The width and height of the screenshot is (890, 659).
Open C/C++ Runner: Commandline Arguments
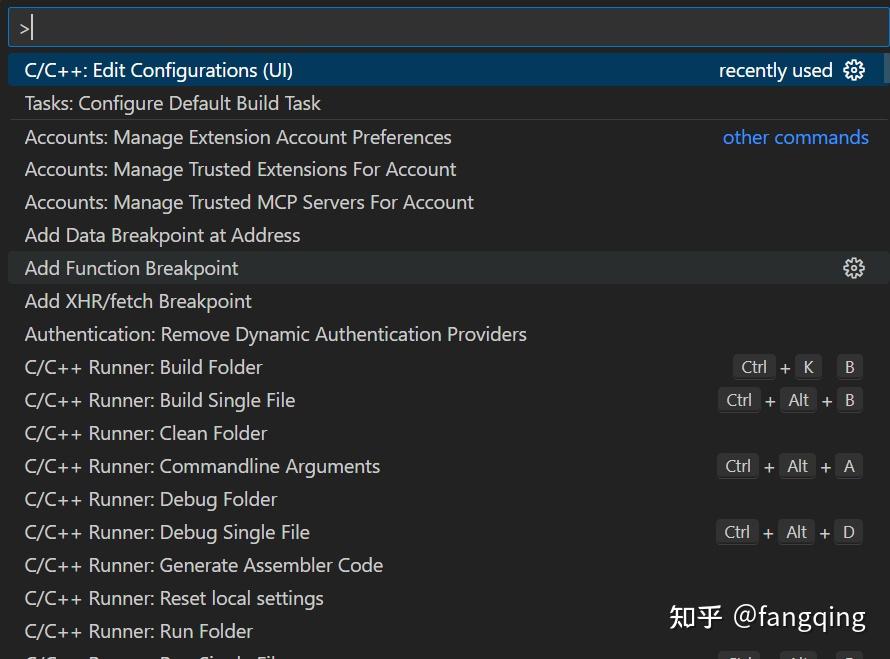pos(446,466)
